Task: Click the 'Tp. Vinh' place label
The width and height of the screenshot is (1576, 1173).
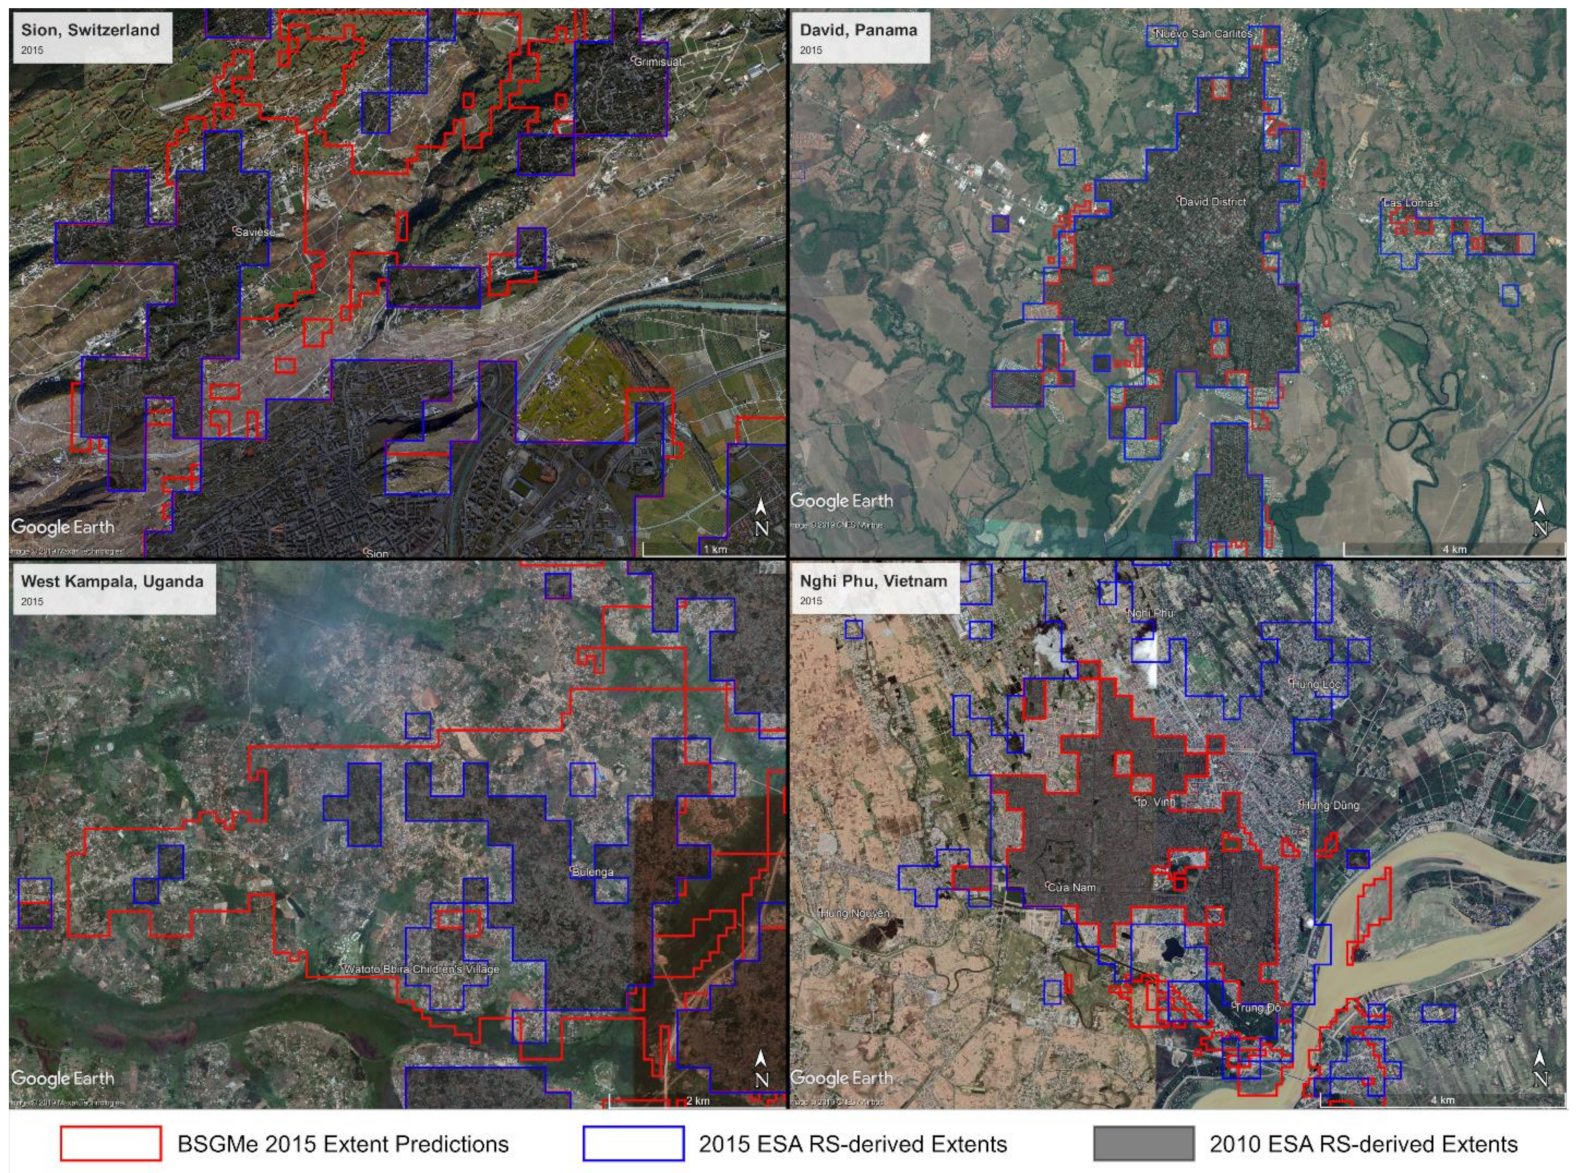Action: point(1156,802)
